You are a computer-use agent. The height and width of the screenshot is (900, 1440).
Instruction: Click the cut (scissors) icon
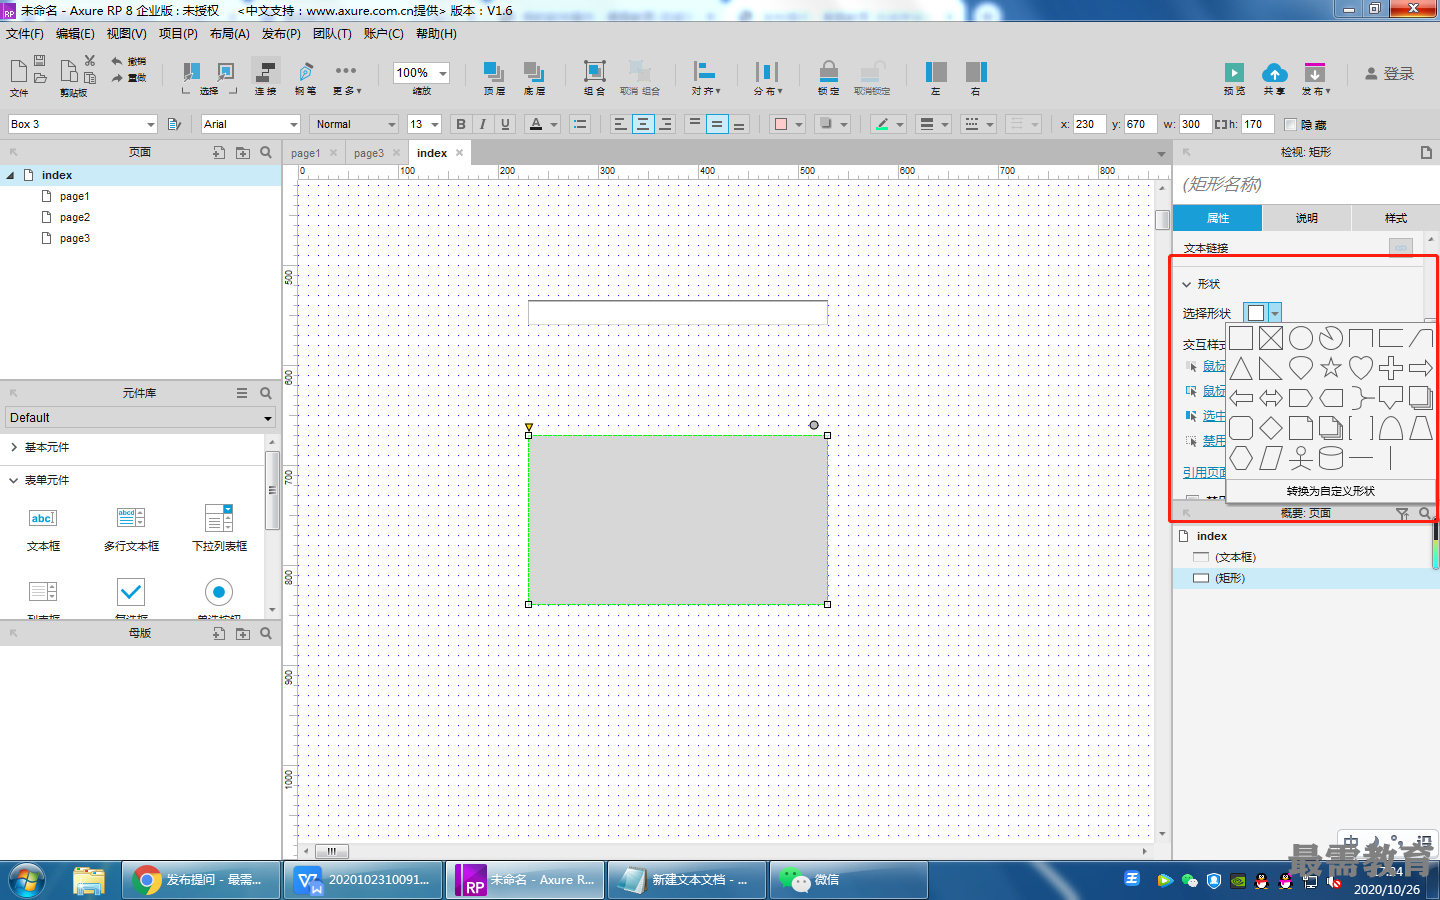click(90, 61)
